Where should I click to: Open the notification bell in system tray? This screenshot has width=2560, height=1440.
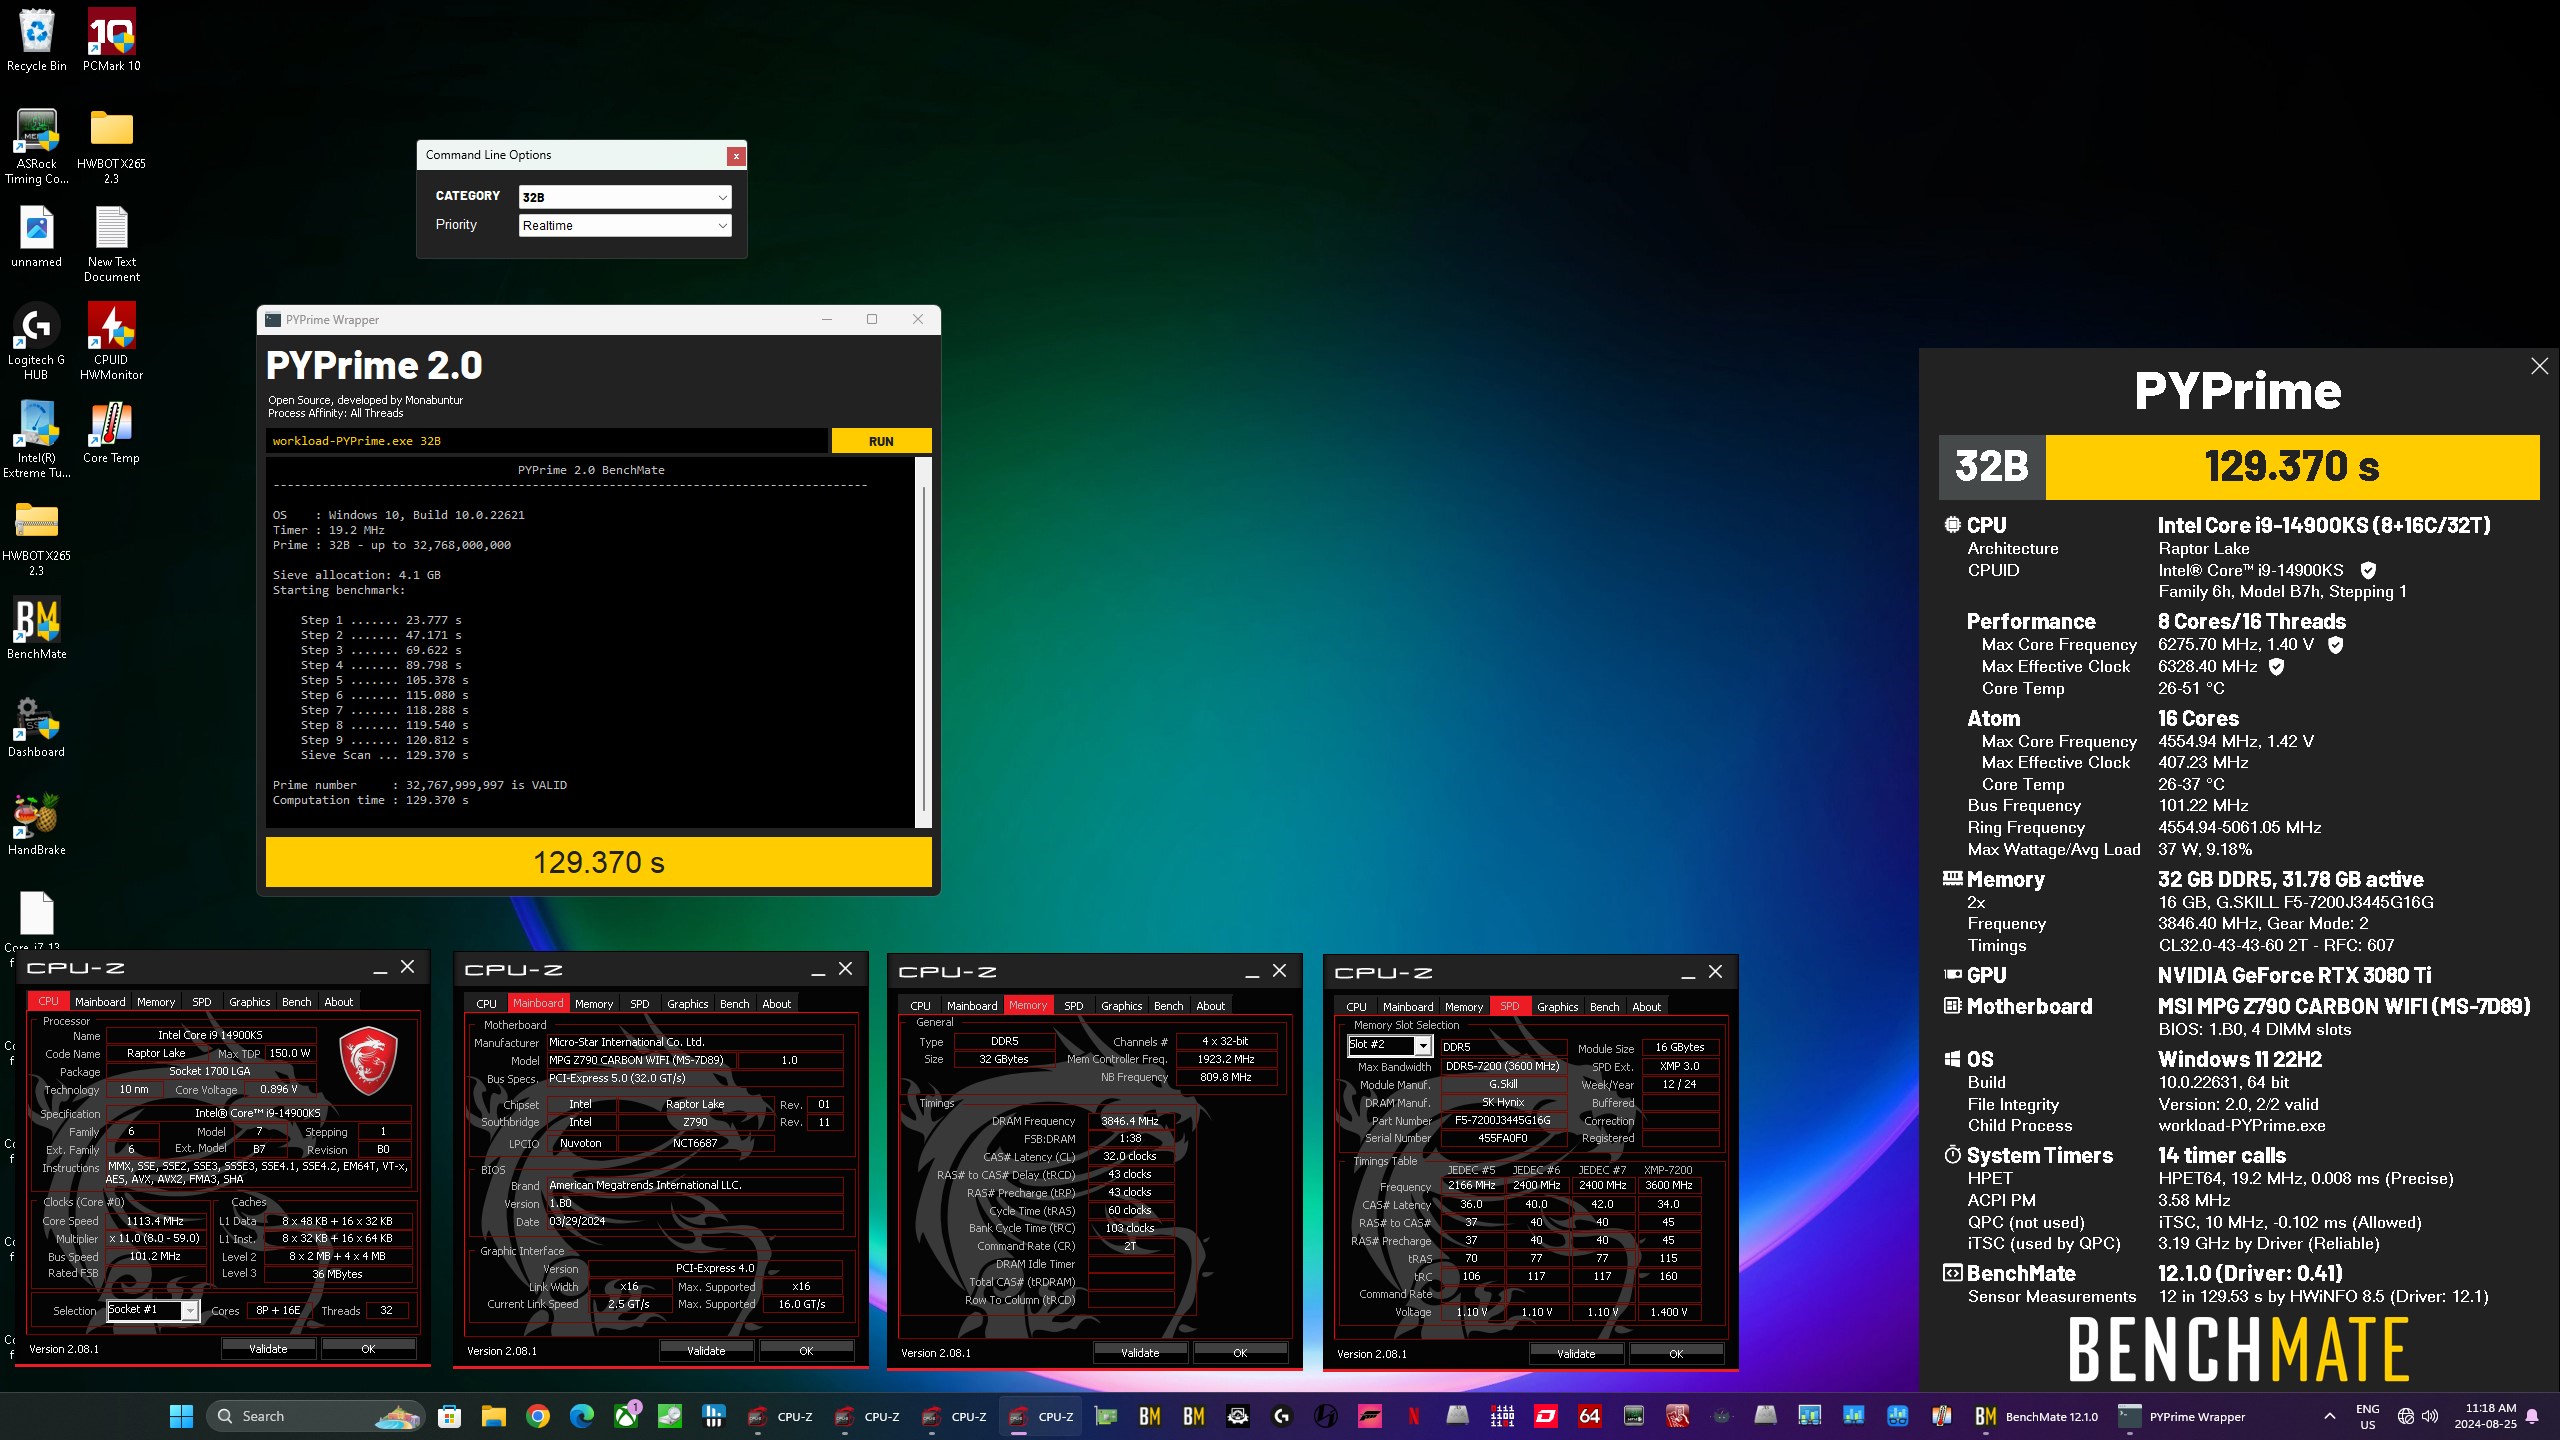click(2532, 1416)
